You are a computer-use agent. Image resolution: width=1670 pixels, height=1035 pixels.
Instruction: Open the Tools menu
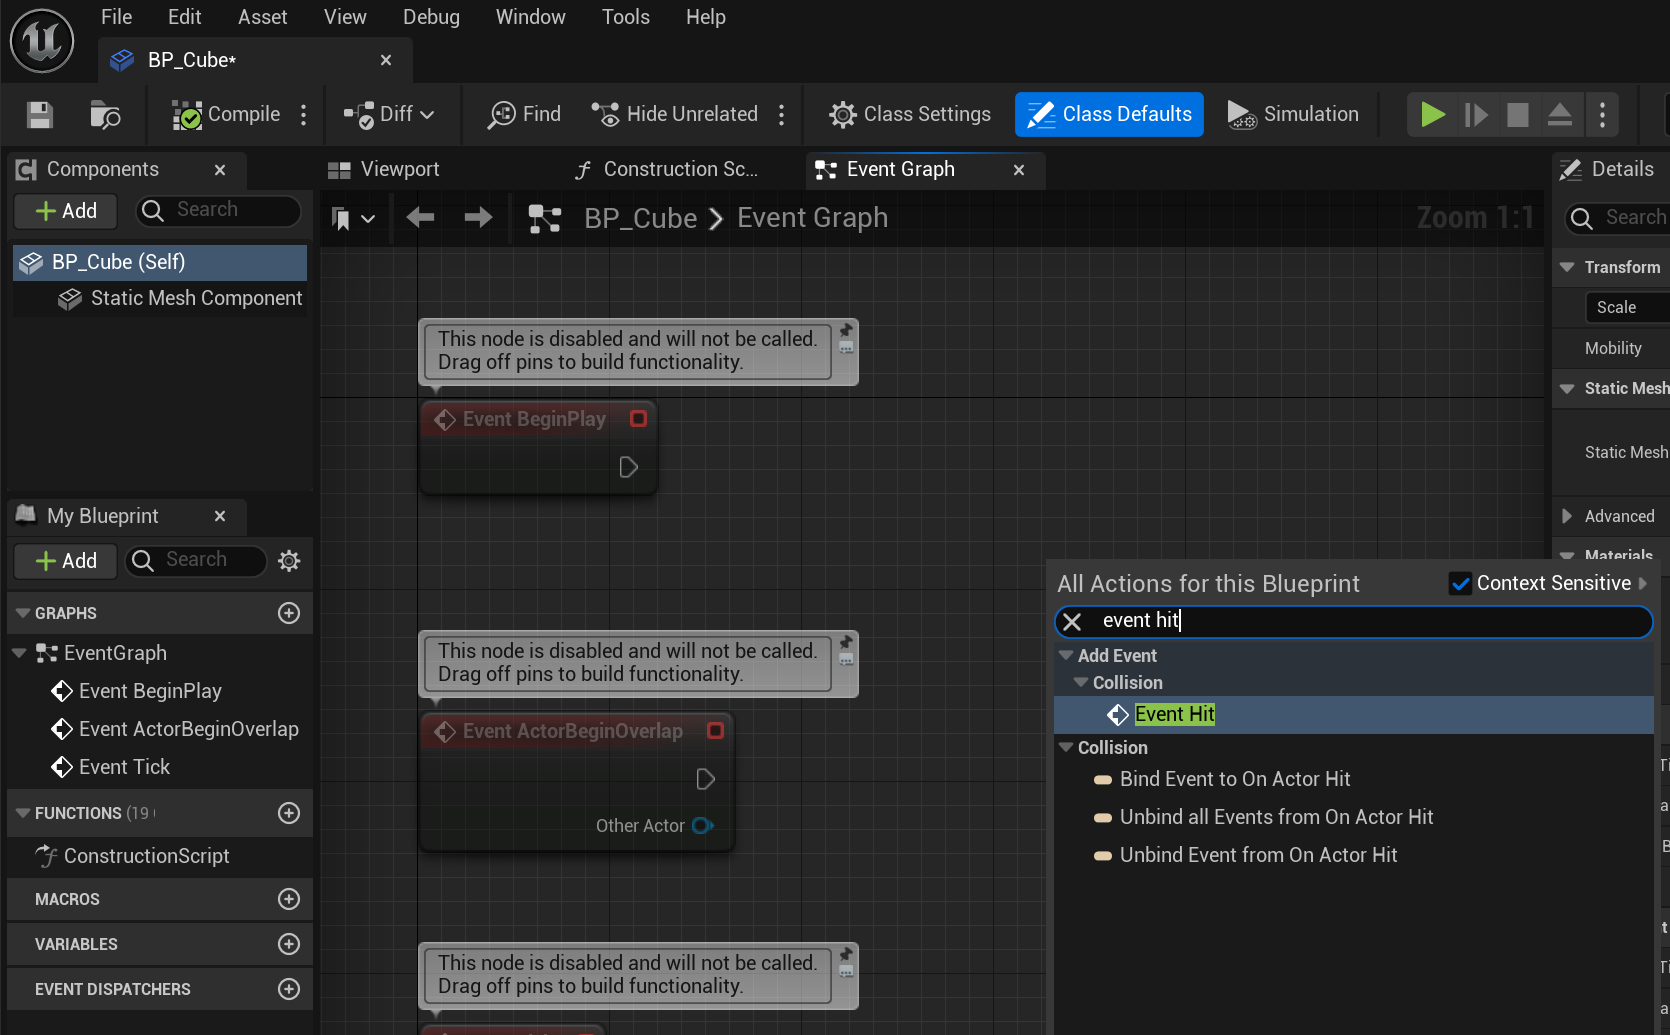pyautogui.click(x=626, y=17)
